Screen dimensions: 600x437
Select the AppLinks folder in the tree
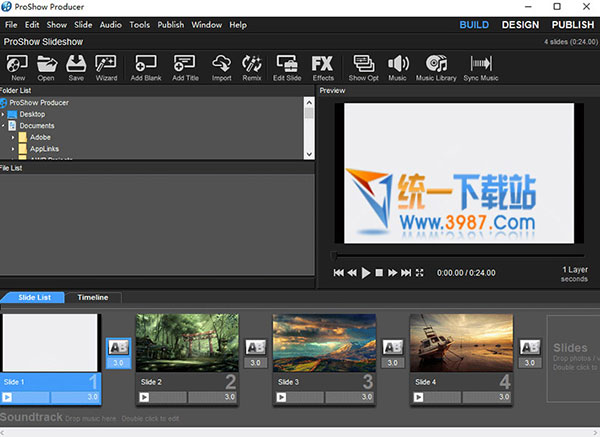44,148
